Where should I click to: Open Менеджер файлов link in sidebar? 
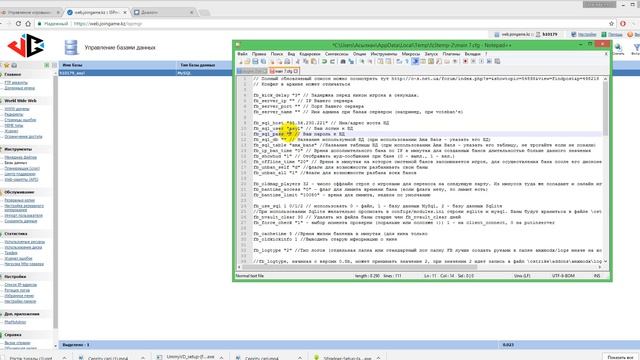[20, 157]
